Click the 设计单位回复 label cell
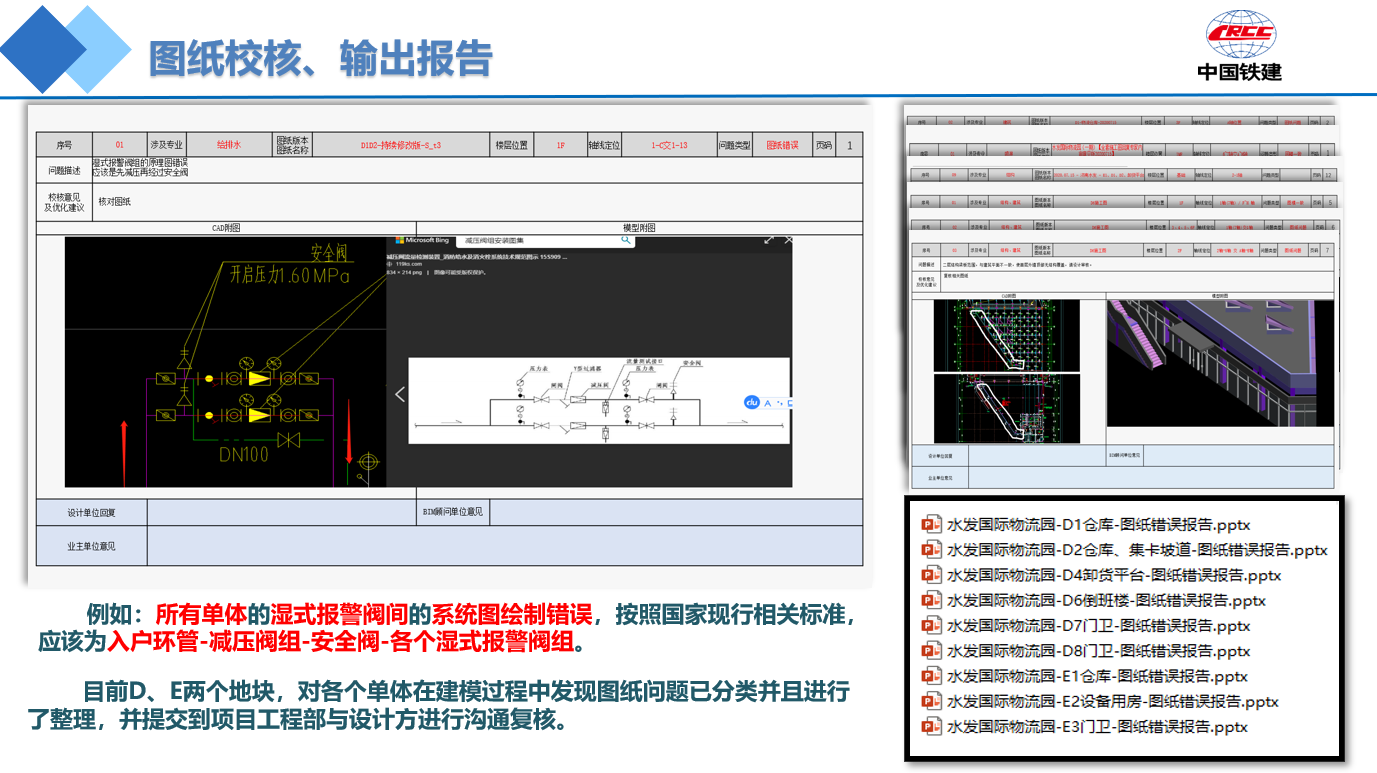 (x=92, y=512)
